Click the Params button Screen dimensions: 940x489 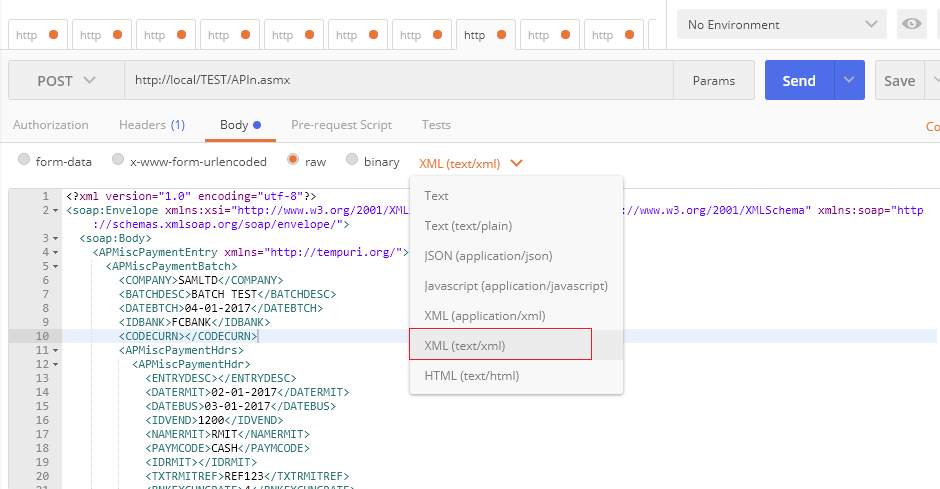pos(713,80)
